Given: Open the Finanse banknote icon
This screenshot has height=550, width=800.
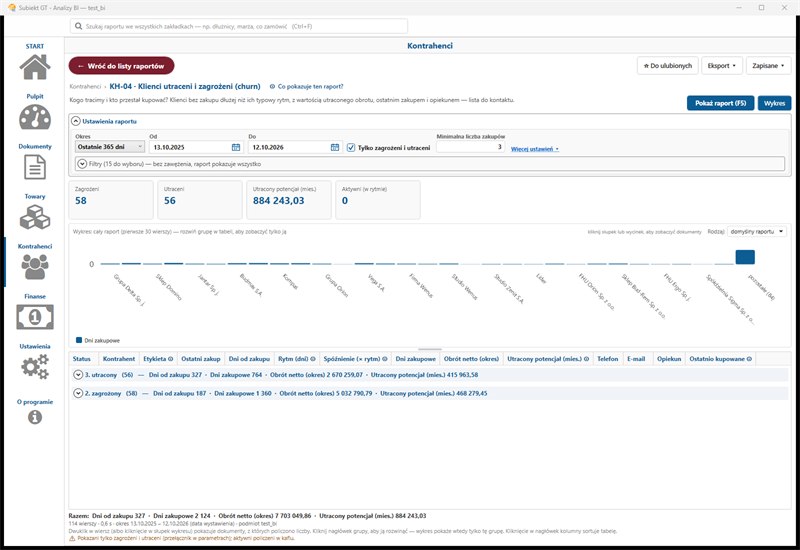Looking at the screenshot, I should 35,317.
